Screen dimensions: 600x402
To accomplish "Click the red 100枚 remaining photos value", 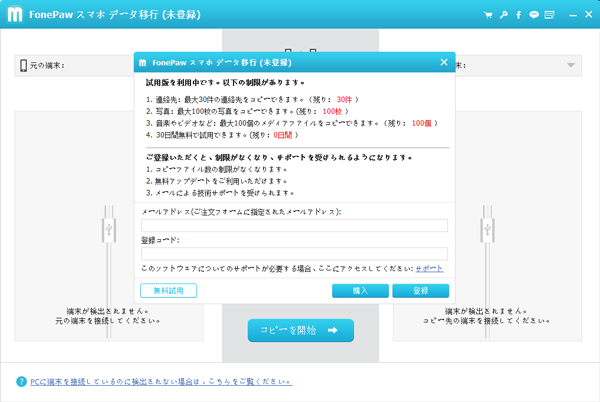I will click(x=332, y=111).
